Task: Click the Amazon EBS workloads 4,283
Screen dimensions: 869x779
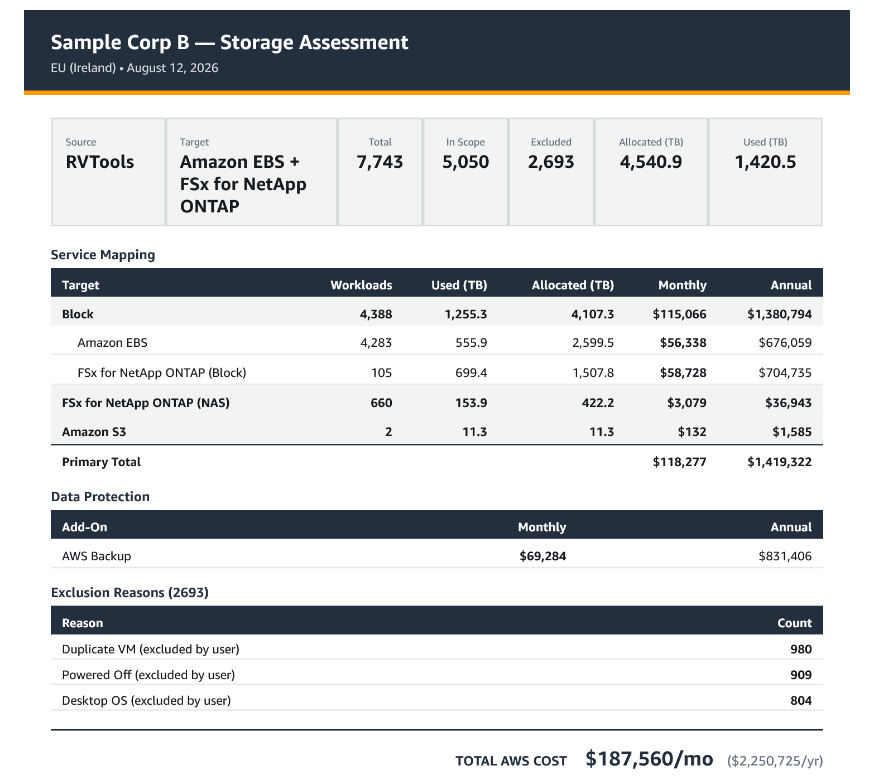Action: click(x=376, y=343)
